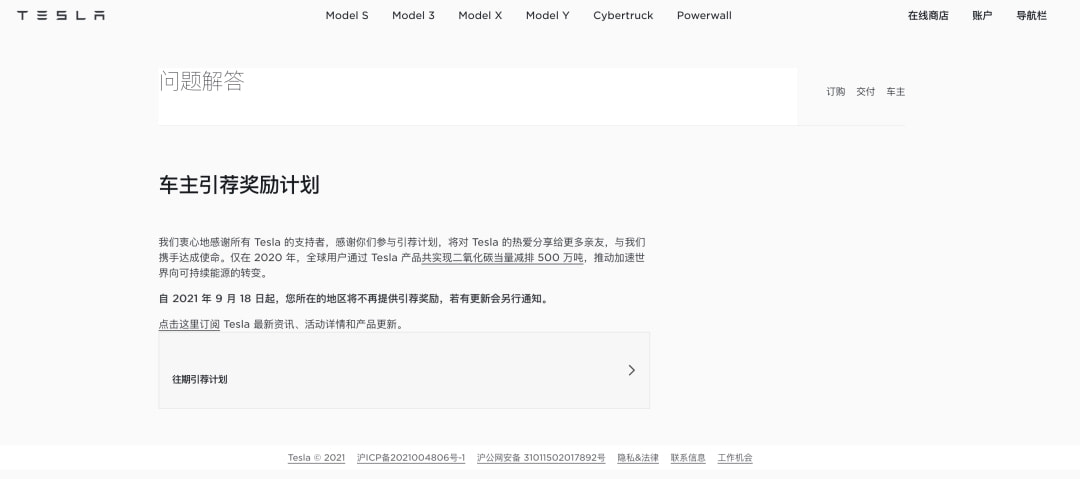Open Model 3 in navigation
Screen dimensions: 1080x479
pos(413,15)
